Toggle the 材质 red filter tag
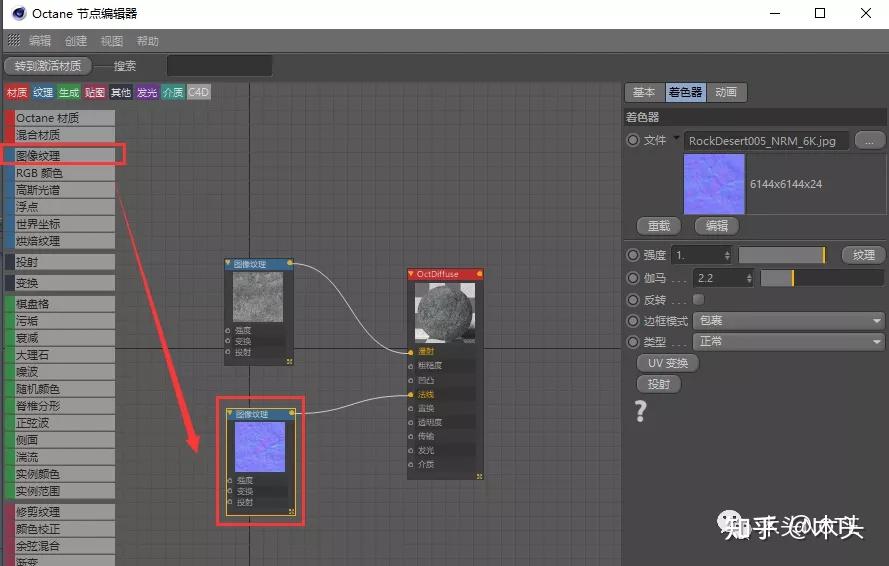The width and height of the screenshot is (889, 566). 17,92
